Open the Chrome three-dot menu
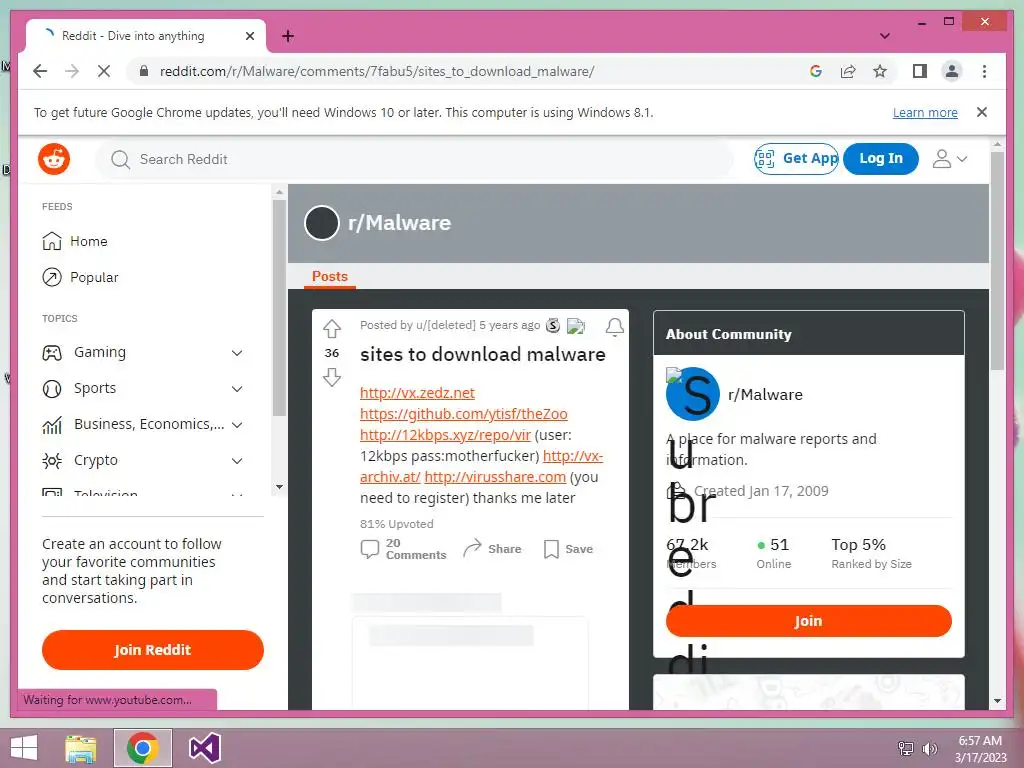This screenshot has width=1024, height=768. tap(984, 71)
